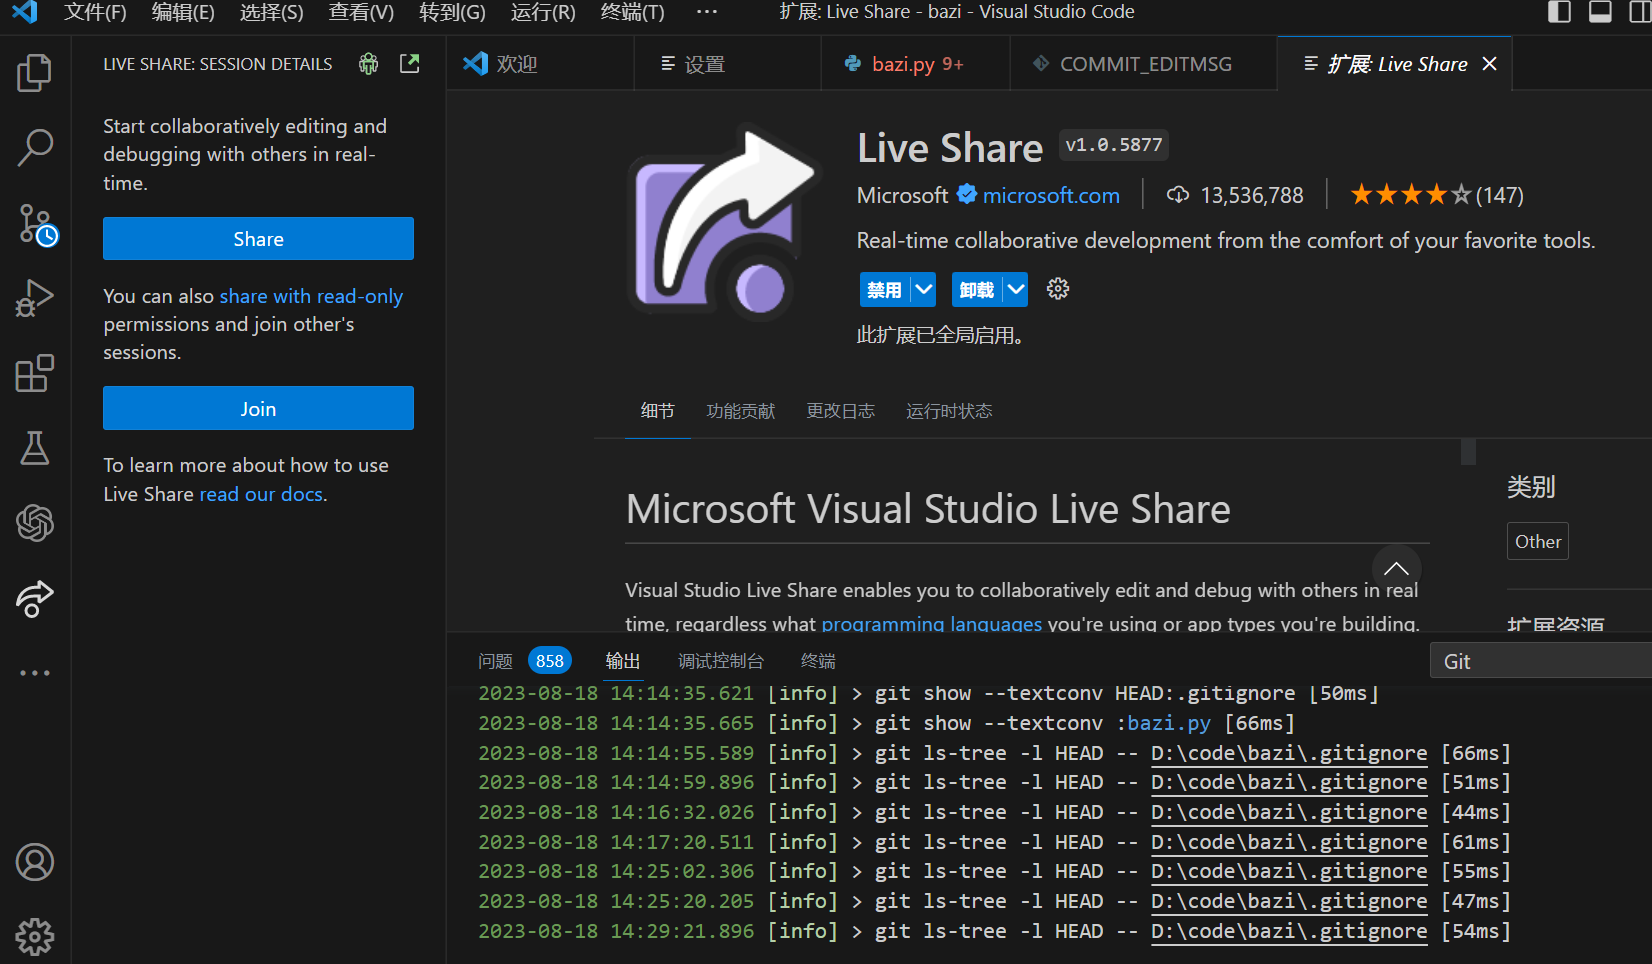Open the Accounts icon
1652x964 pixels.
pos(35,862)
